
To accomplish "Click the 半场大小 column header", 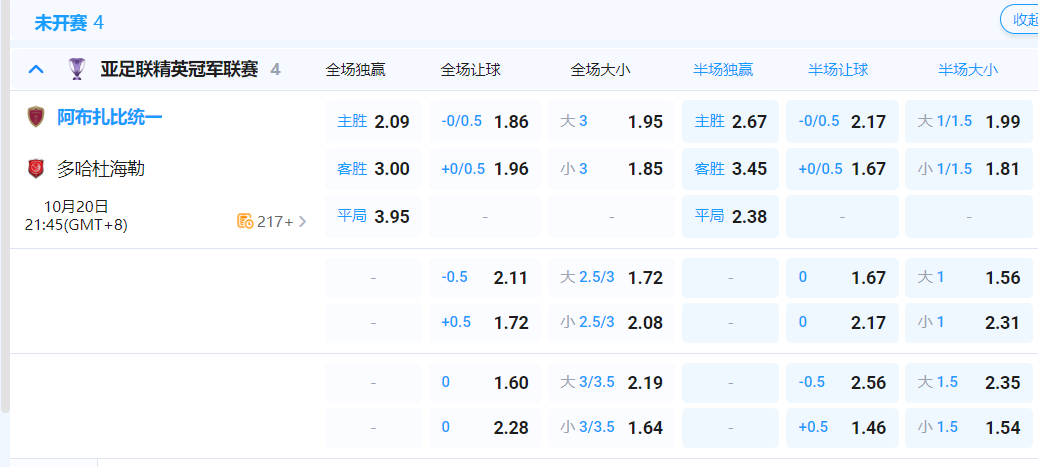I will (967, 70).
